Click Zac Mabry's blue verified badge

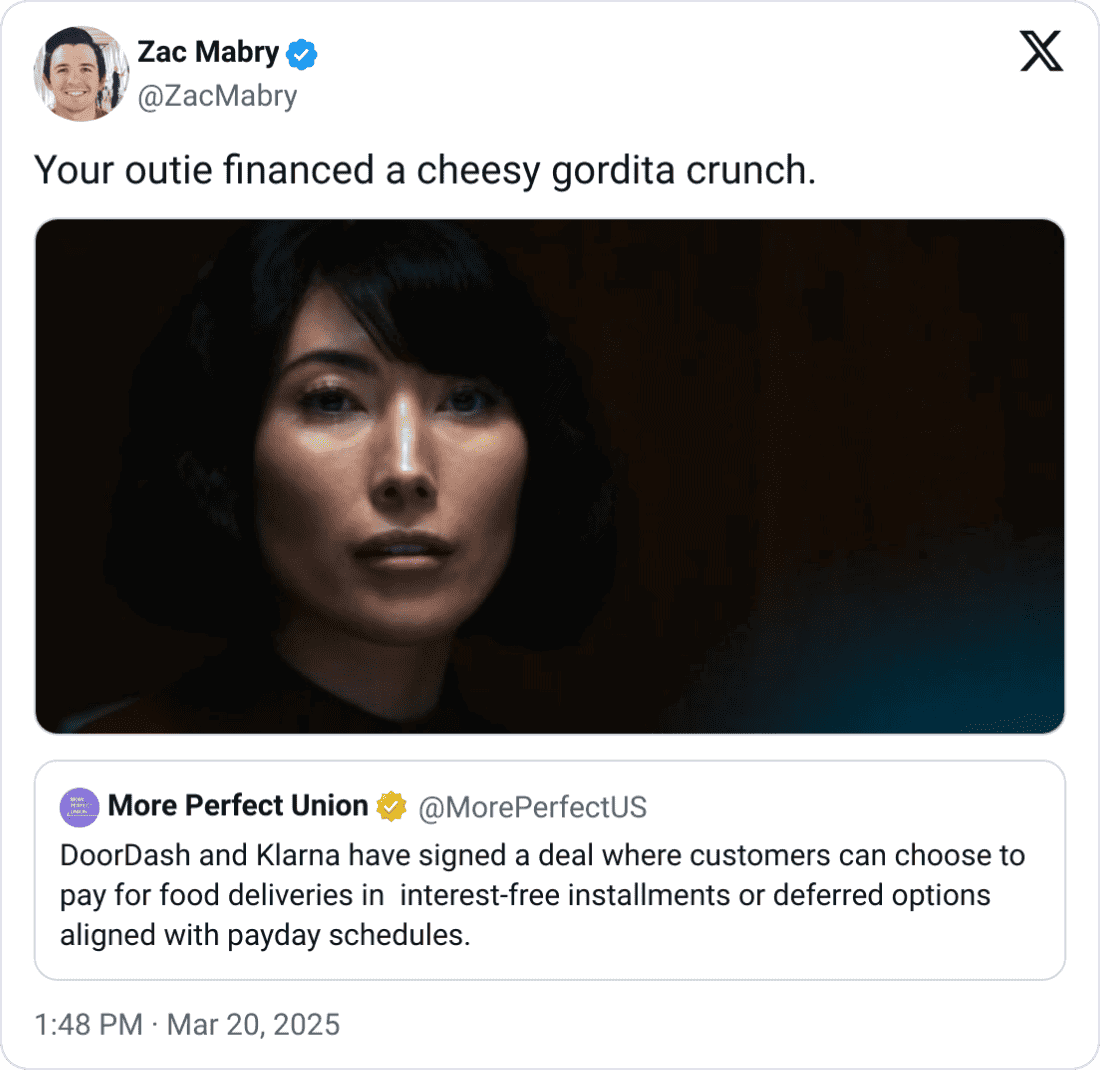tap(299, 52)
